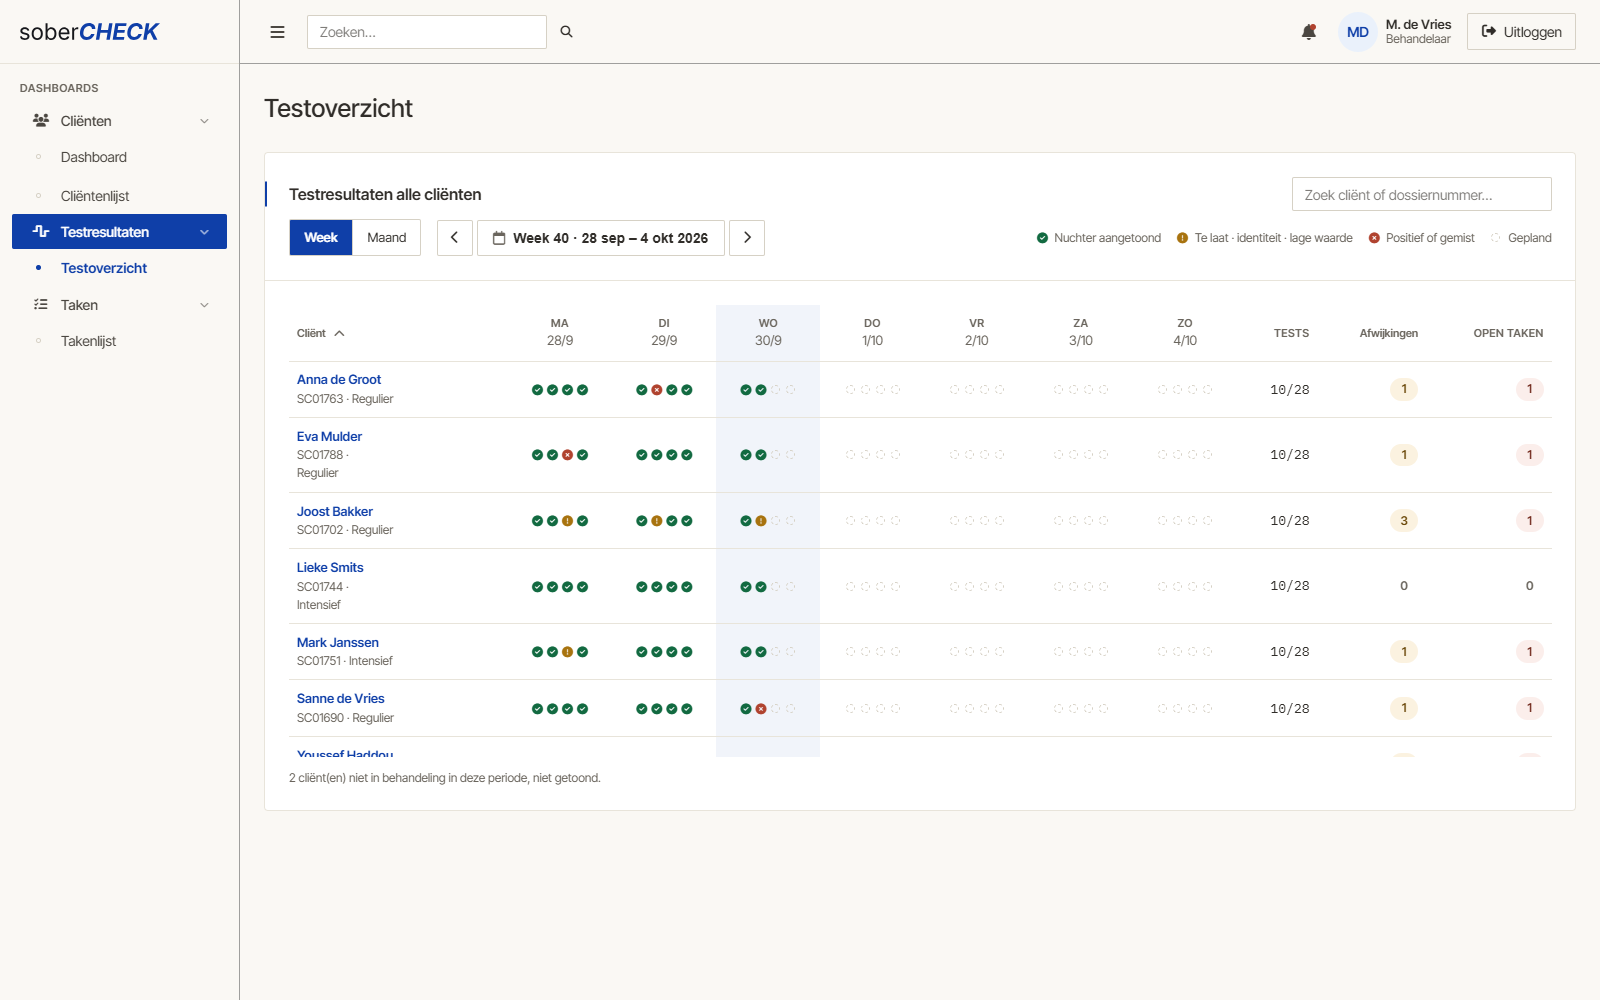
Task: Click the Zoeken search field
Action: tap(427, 32)
